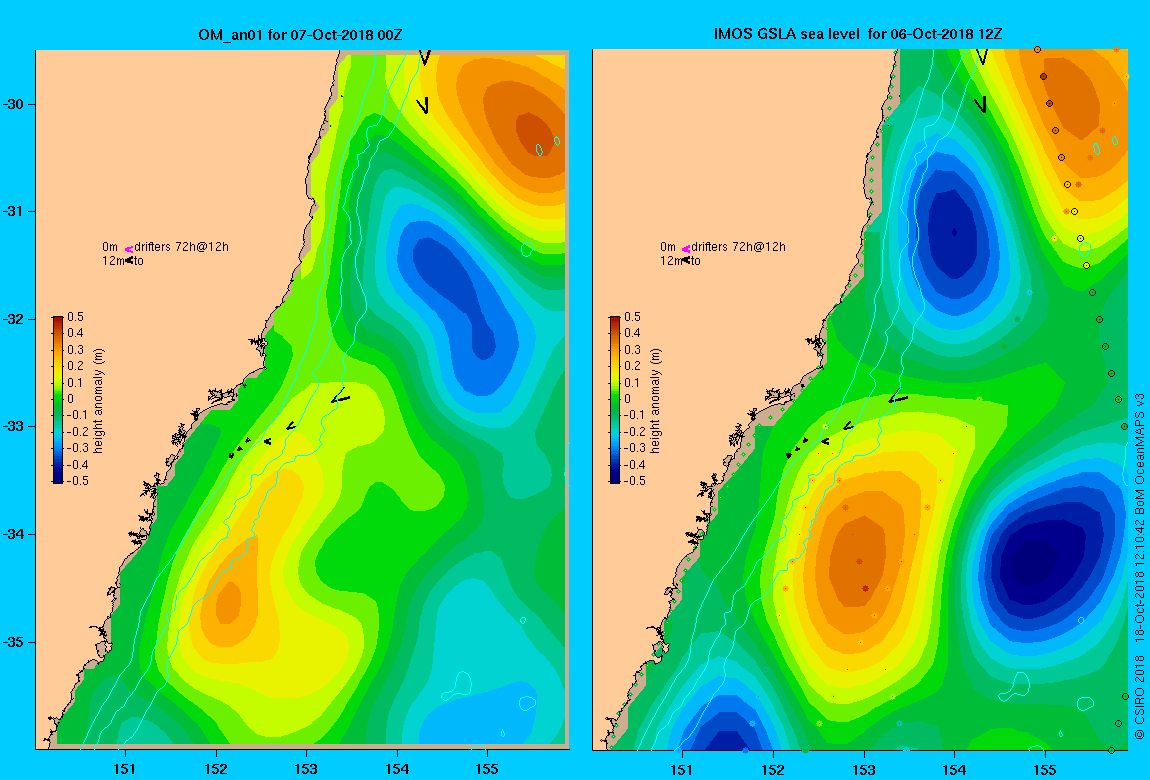Click the black 12m arrow in the IMOS GSLA legend
Screen dimensions: 1150x780
point(686,260)
